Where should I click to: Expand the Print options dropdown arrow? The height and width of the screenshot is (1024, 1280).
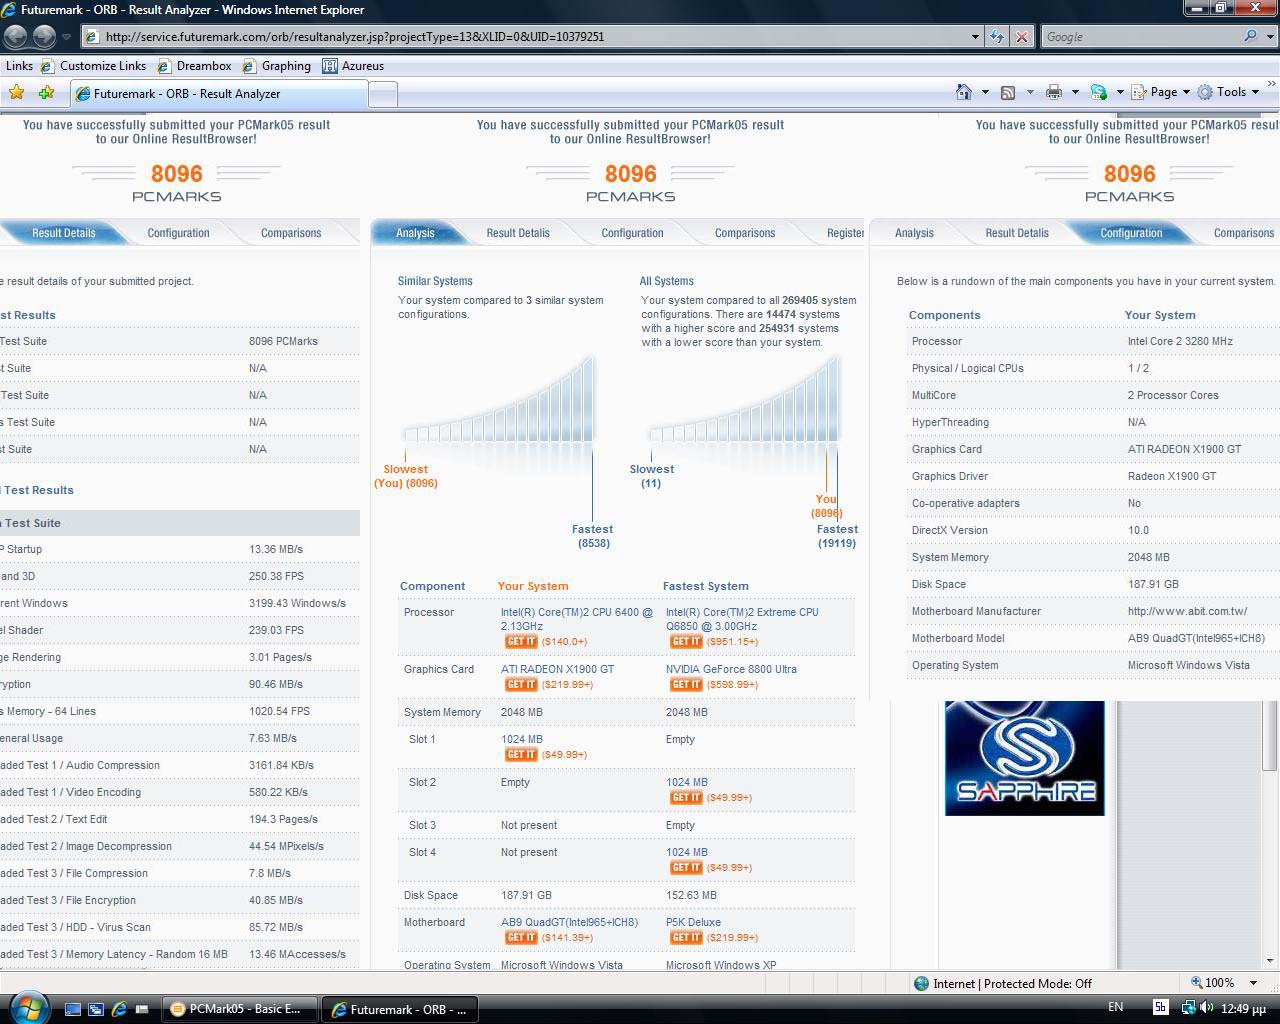point(1075,92)
